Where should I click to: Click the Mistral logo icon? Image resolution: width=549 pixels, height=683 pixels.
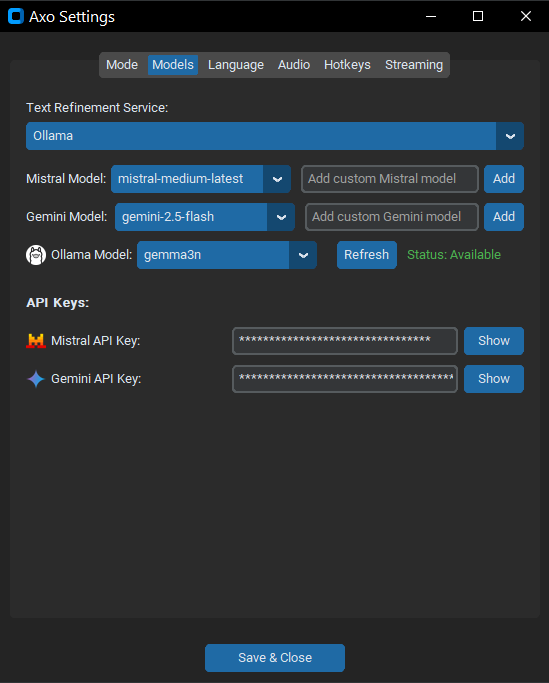point(36,341)
